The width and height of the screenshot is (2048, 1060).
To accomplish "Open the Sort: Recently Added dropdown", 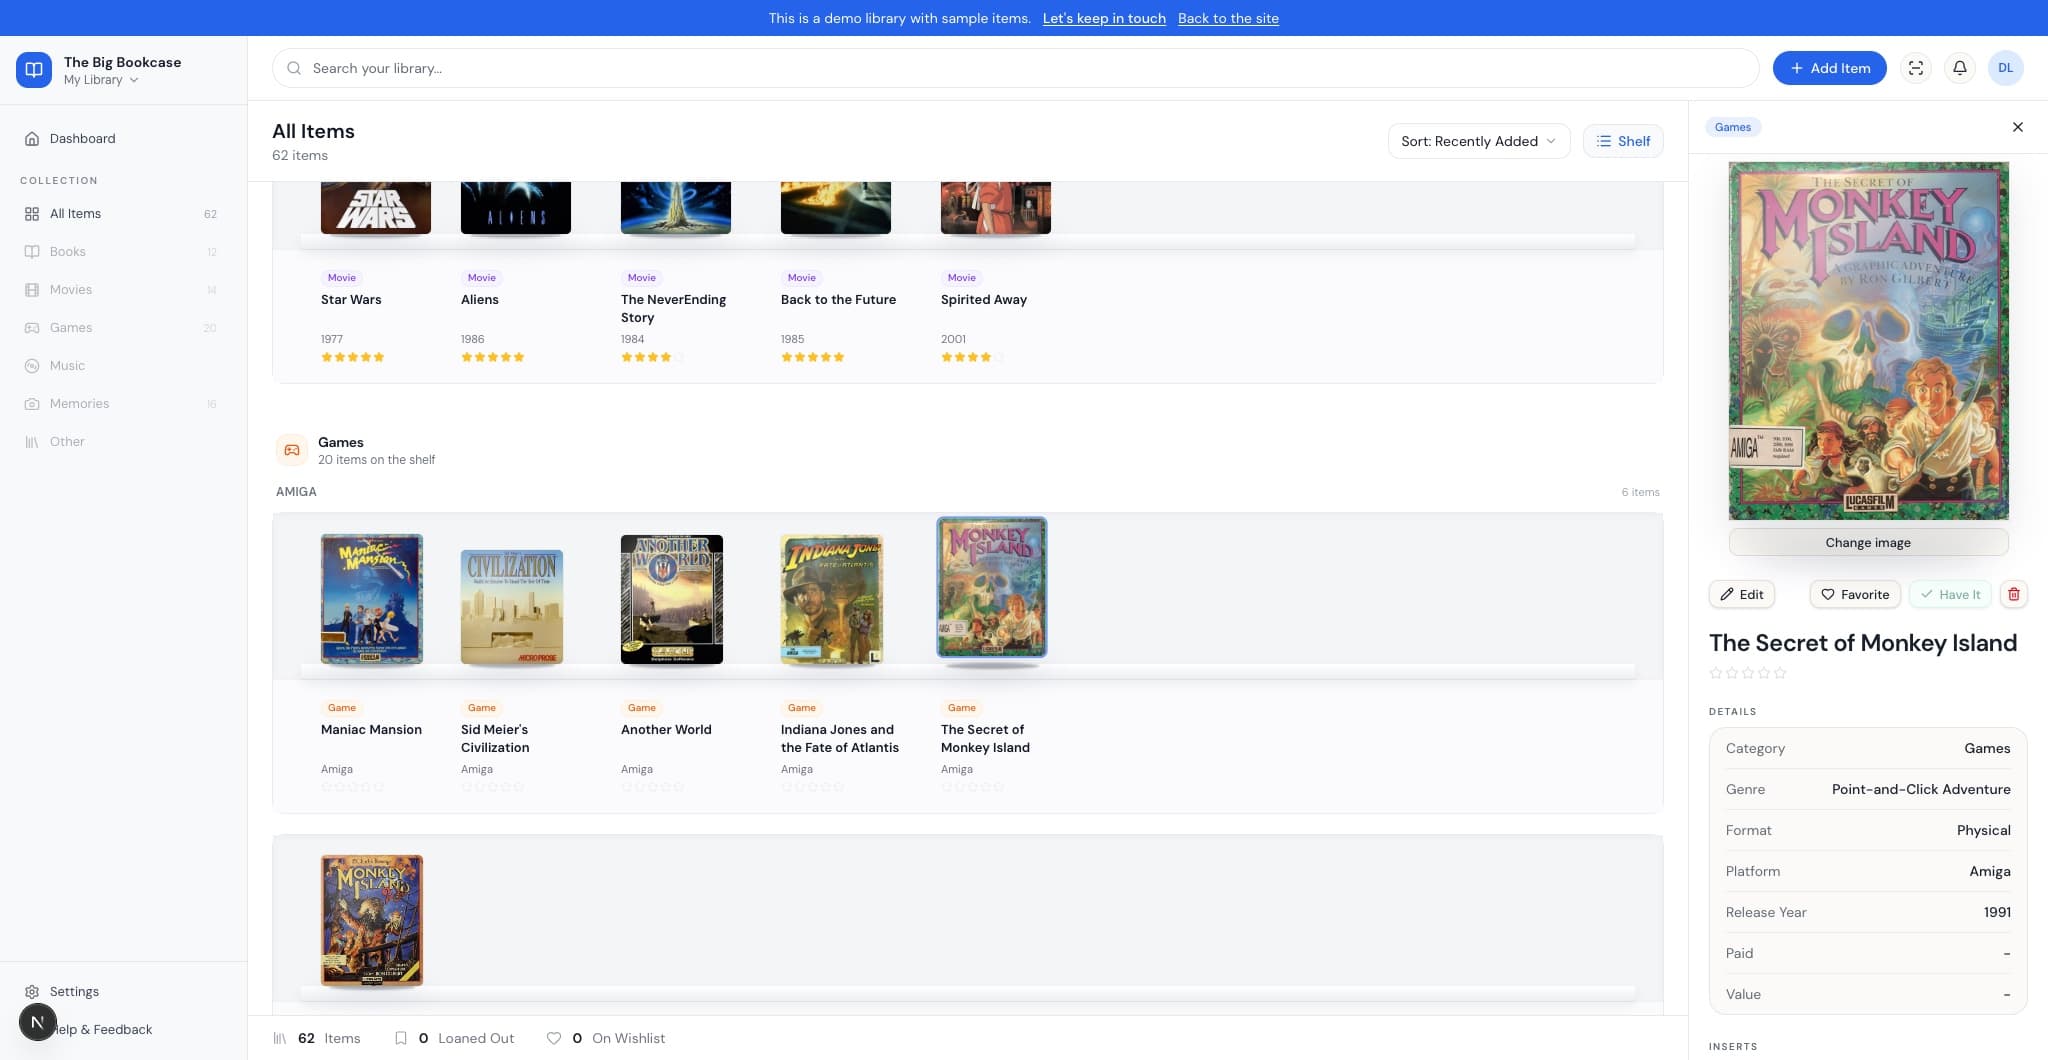I will click(1478, 141).
